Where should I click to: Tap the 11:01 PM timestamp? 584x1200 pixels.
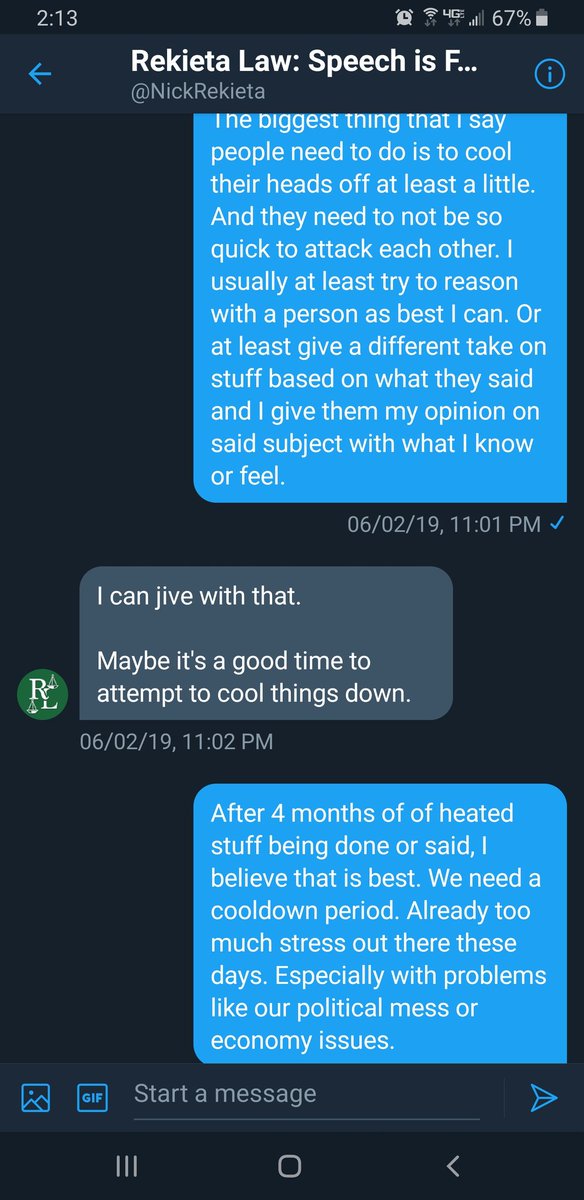pos(503,524)
